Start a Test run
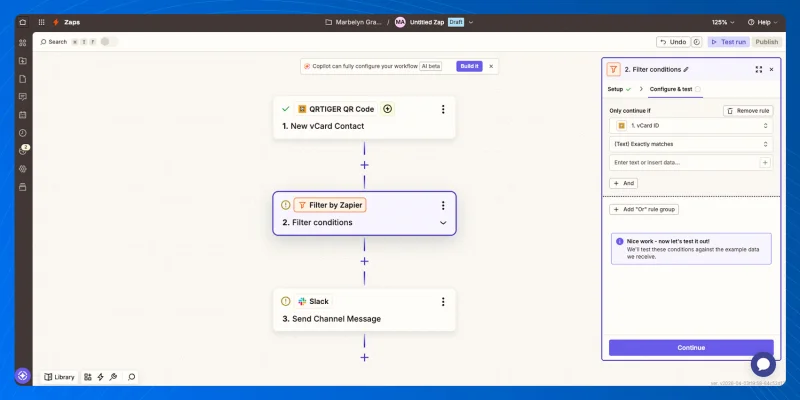 pos(729,42)
